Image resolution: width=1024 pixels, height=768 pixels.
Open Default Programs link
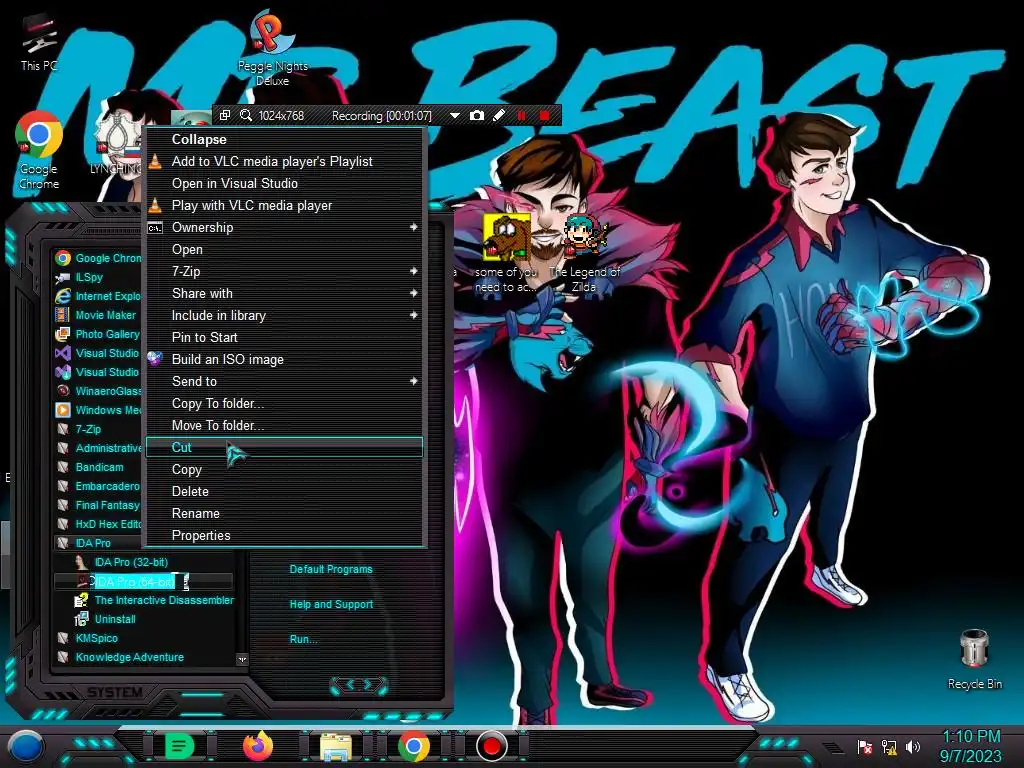pos(331,569)
